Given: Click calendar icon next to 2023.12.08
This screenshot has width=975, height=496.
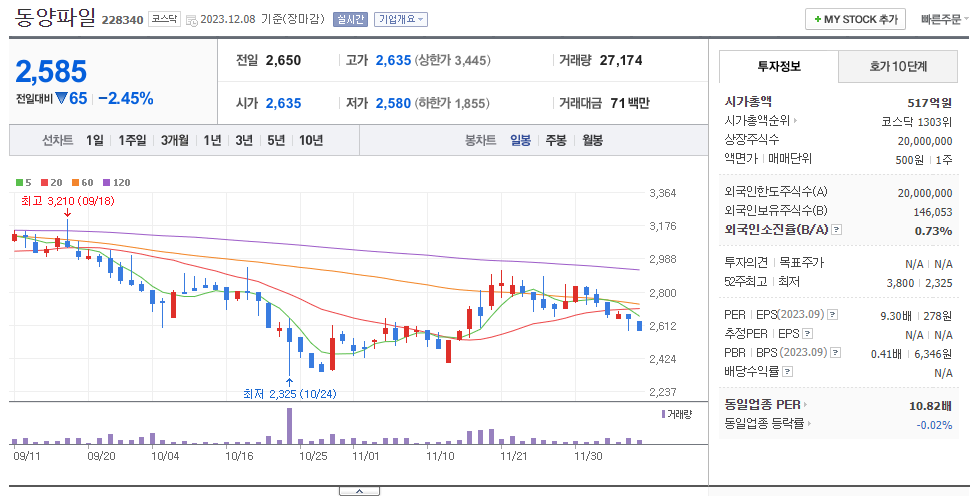Looking at the screenshot, I should coord(192,20).
